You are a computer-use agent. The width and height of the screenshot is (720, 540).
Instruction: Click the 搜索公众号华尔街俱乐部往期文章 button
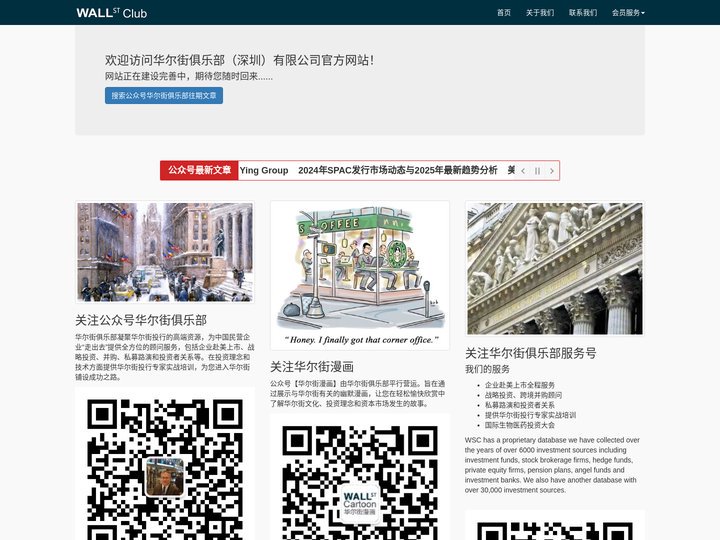(x=164, y=96)
